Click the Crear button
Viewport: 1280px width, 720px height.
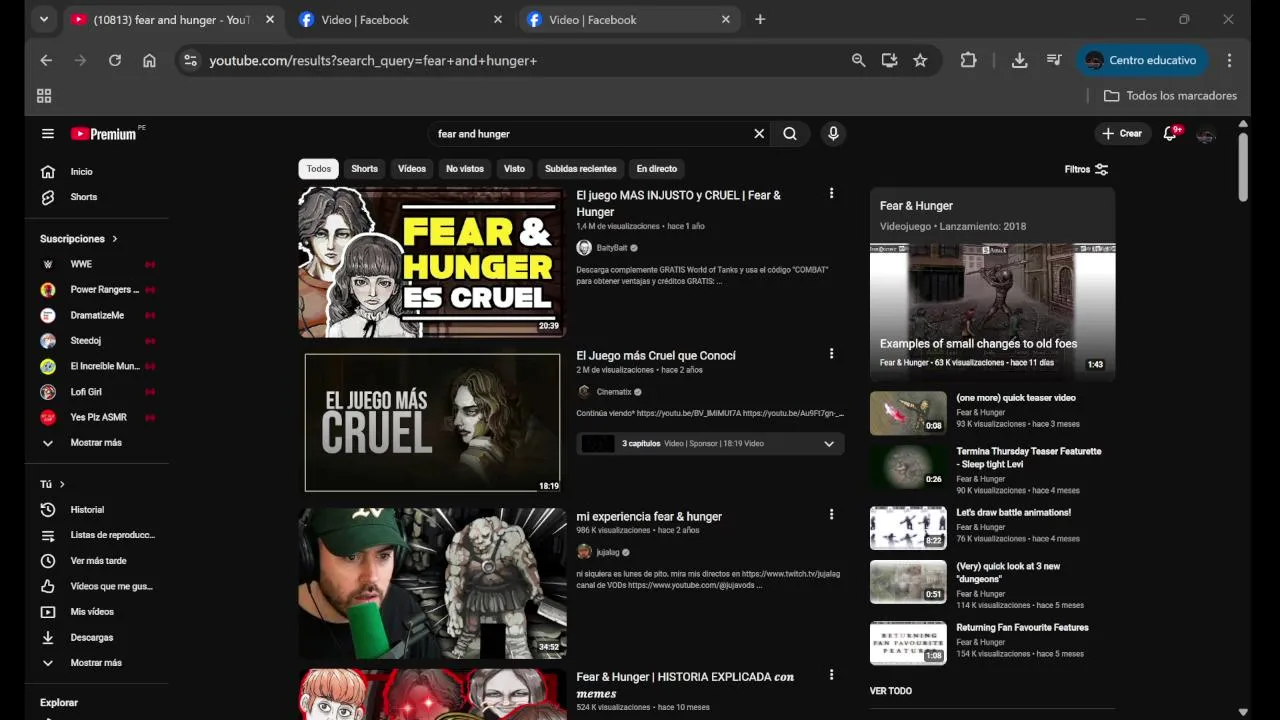coord(1122,133)
